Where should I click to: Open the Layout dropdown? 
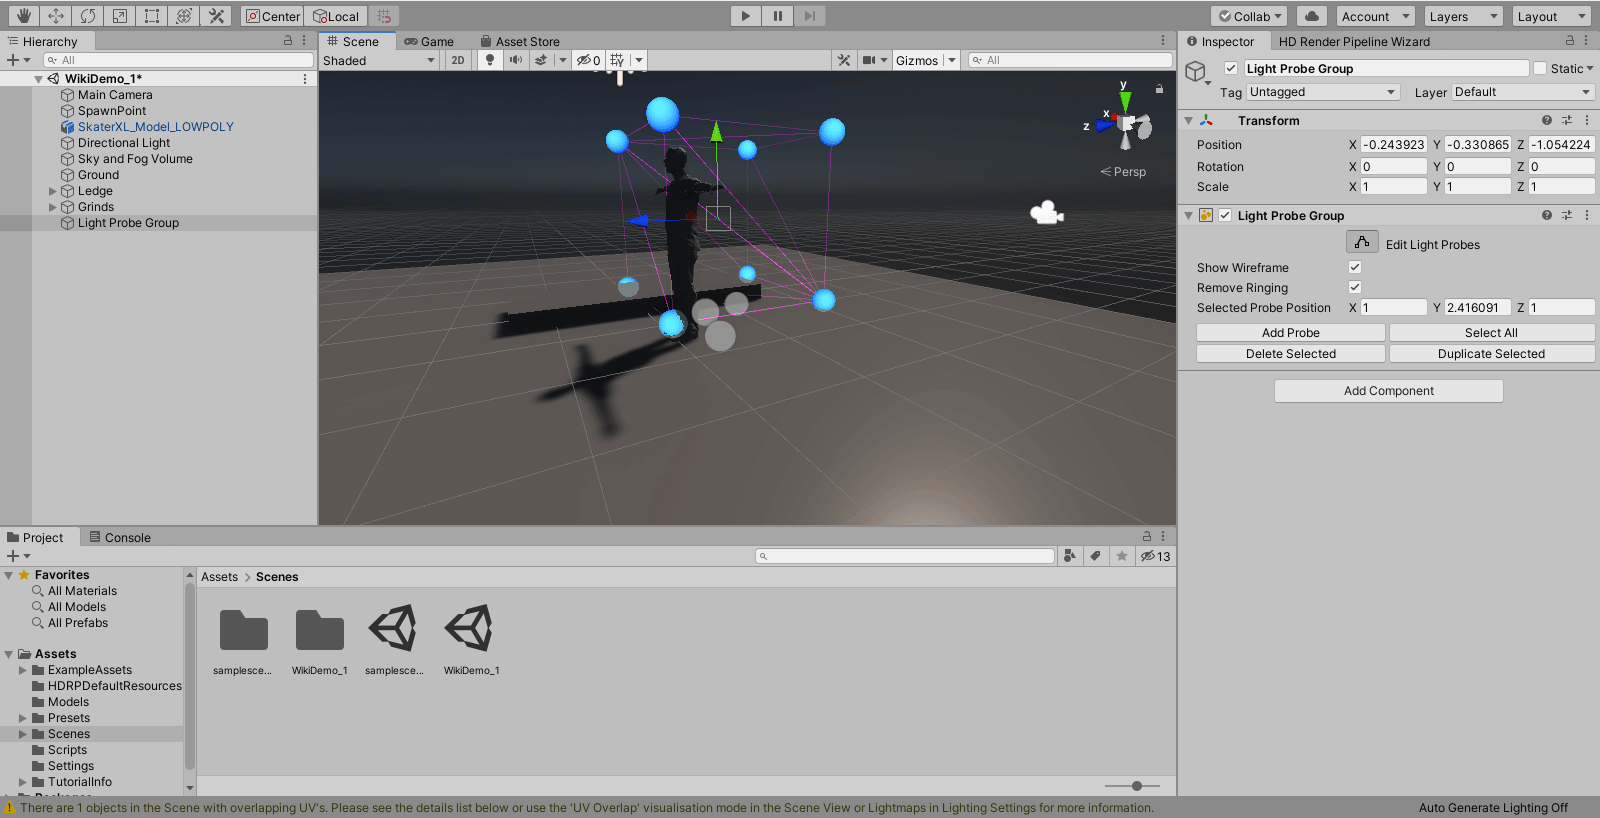[1551, 16]
